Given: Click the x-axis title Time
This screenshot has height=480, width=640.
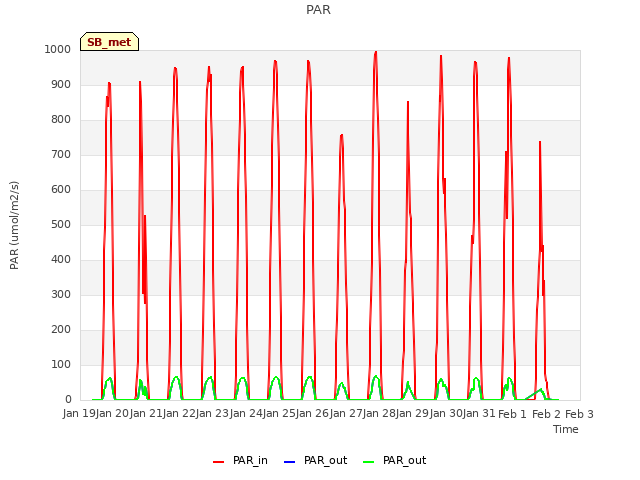Looking at the screenshot, I should pos(566,429).
